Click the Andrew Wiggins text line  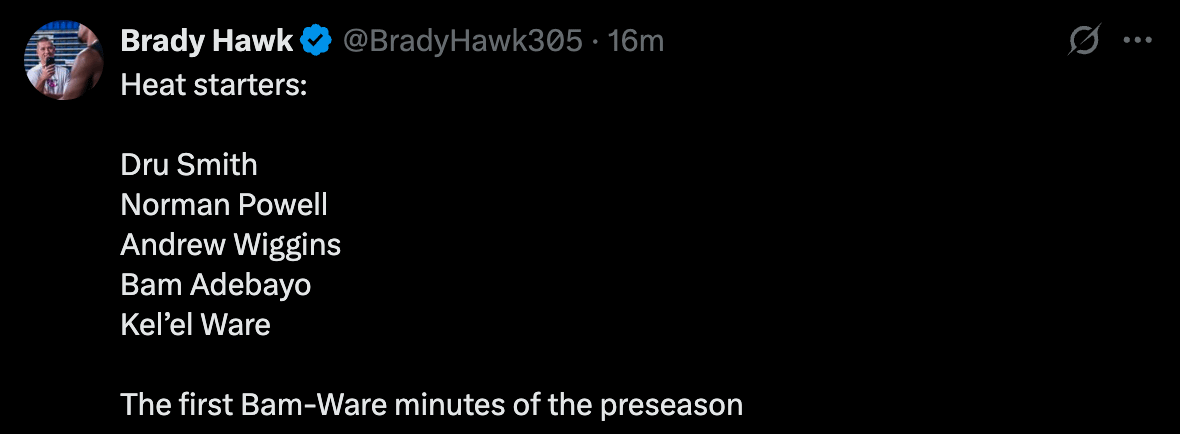[231, 244]
